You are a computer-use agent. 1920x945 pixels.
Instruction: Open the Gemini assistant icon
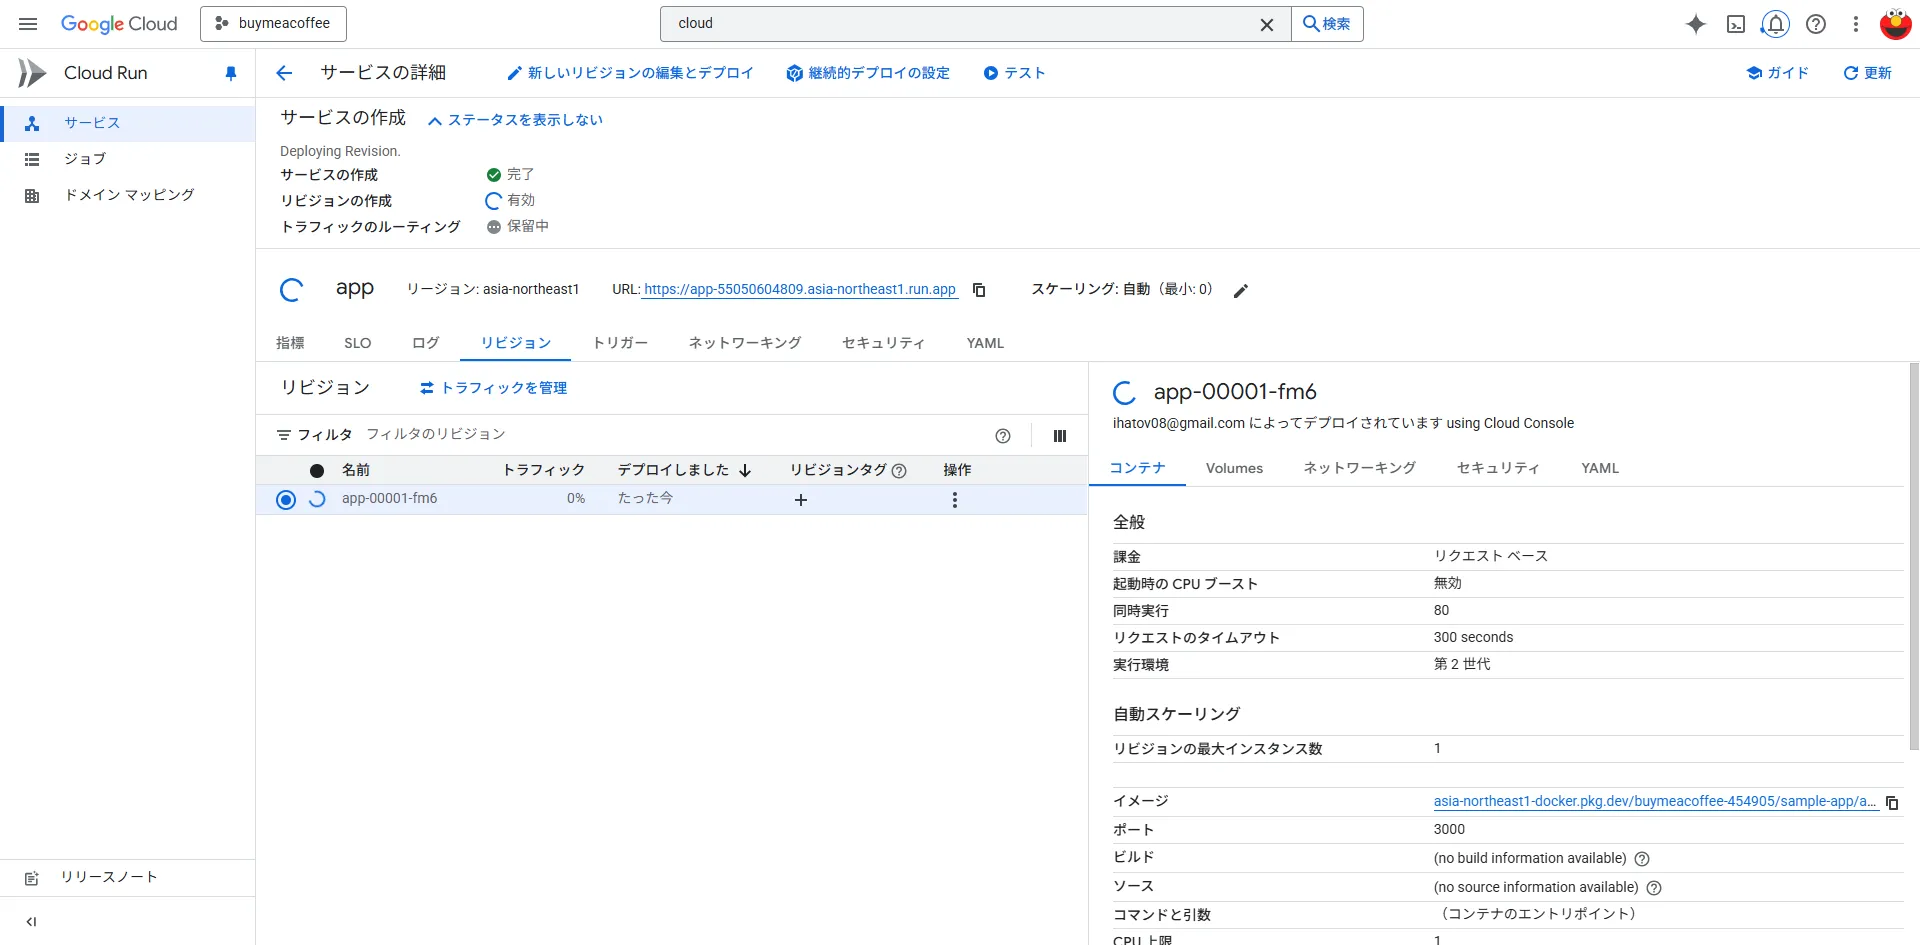click(x=1696, y=24)
